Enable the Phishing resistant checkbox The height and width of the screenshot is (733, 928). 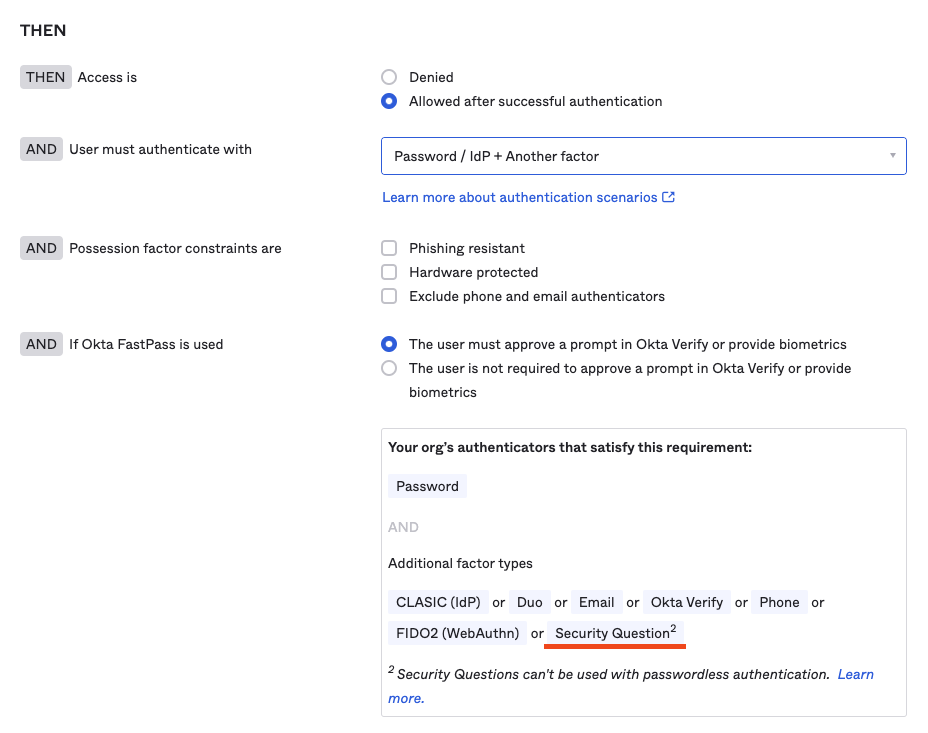click(389, 248)
